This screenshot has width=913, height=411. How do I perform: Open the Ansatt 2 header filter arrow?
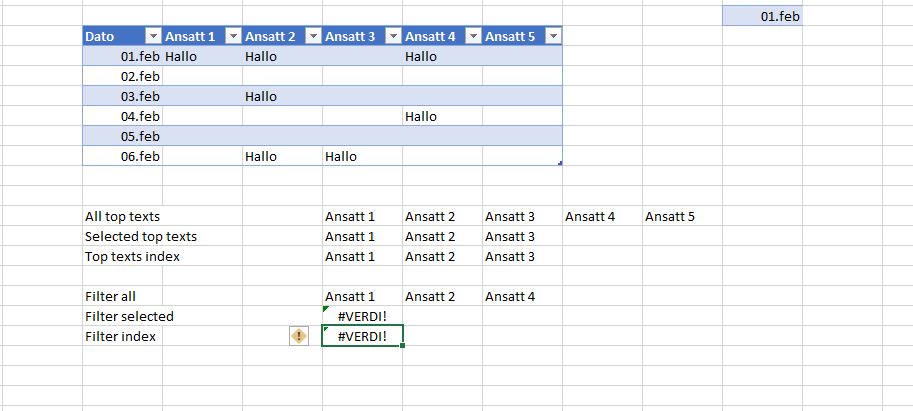point(312,36)
